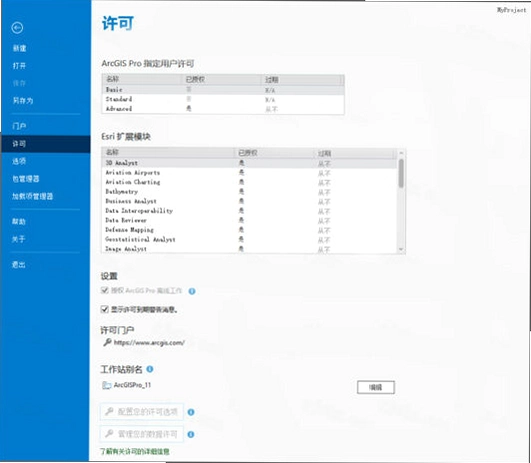Click info icon beside 配置您的许可选项 button
This screenshot has height=463, width=531.
click(x=191, y=412)
